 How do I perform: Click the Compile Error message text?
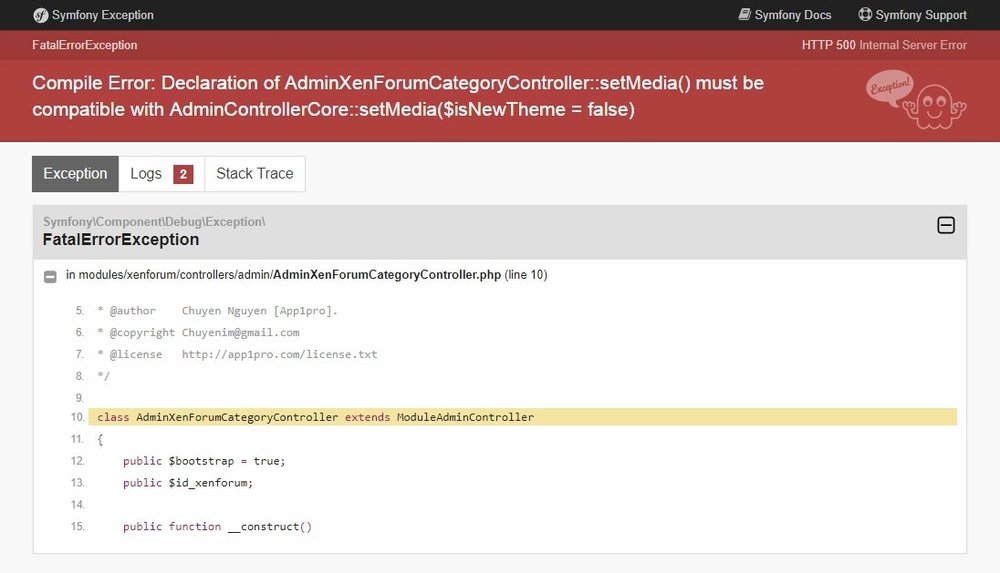(398, 96)
